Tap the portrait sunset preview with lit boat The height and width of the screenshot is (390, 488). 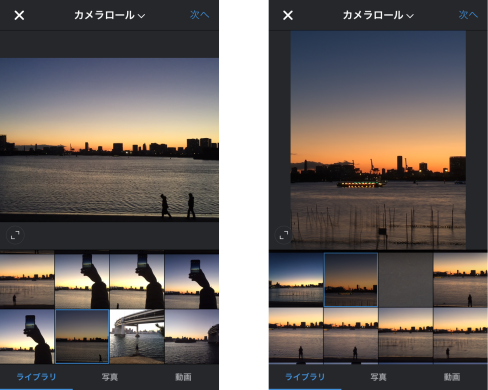pos(378,140)
